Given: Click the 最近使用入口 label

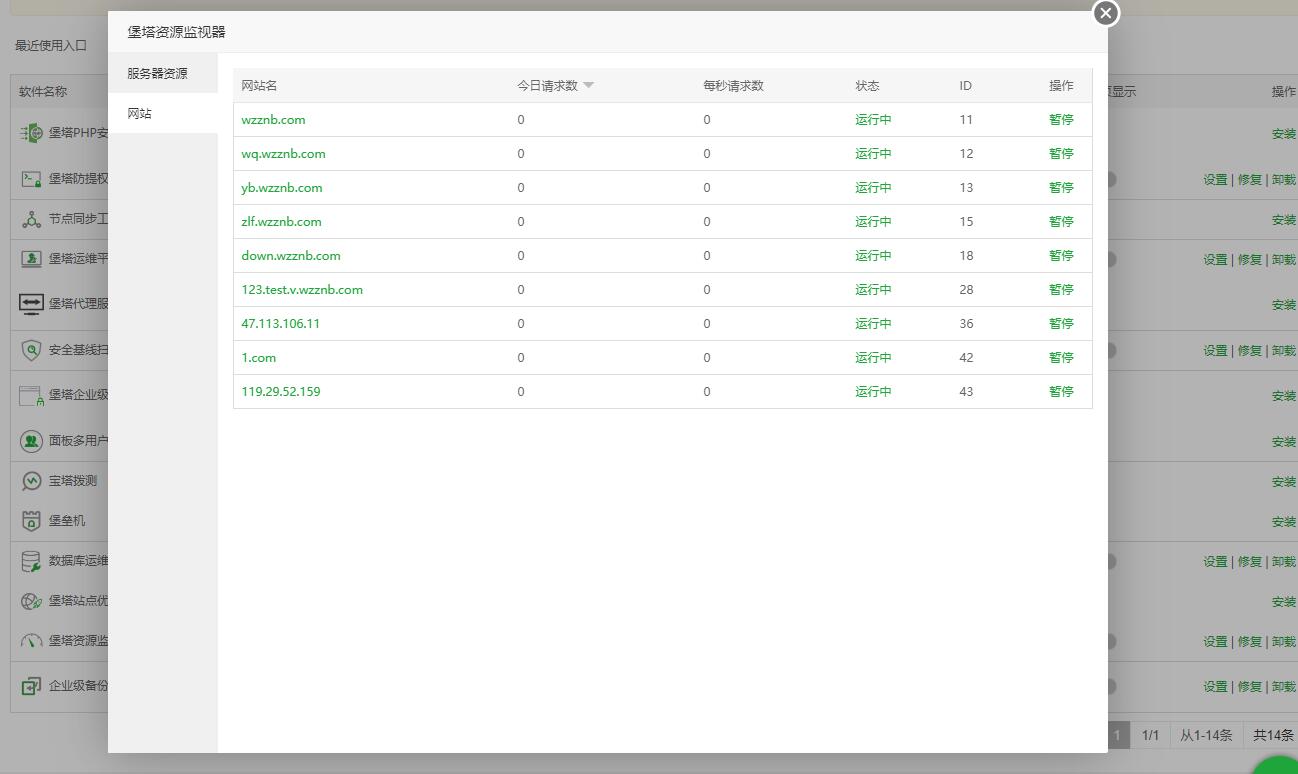Looking at the screenshot, I should pos(51,45).
